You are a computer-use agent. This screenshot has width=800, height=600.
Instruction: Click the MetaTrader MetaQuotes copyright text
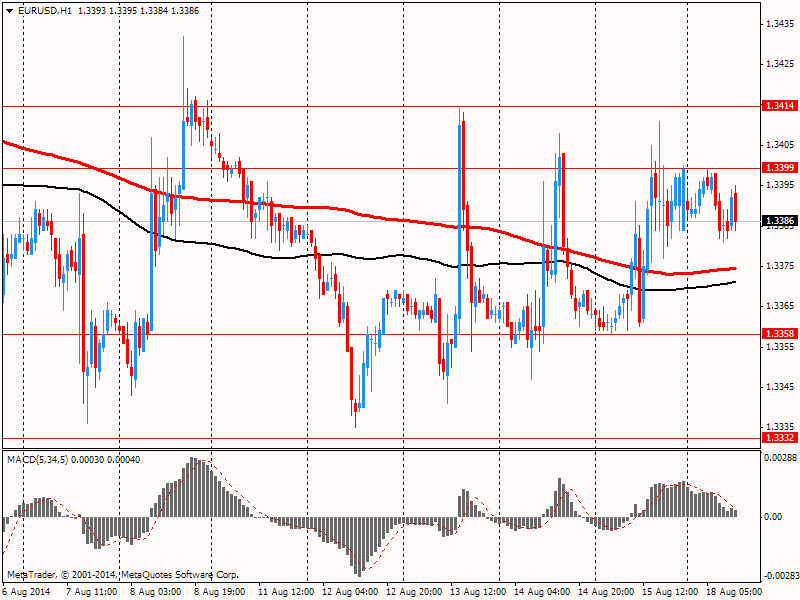(123, 575)
